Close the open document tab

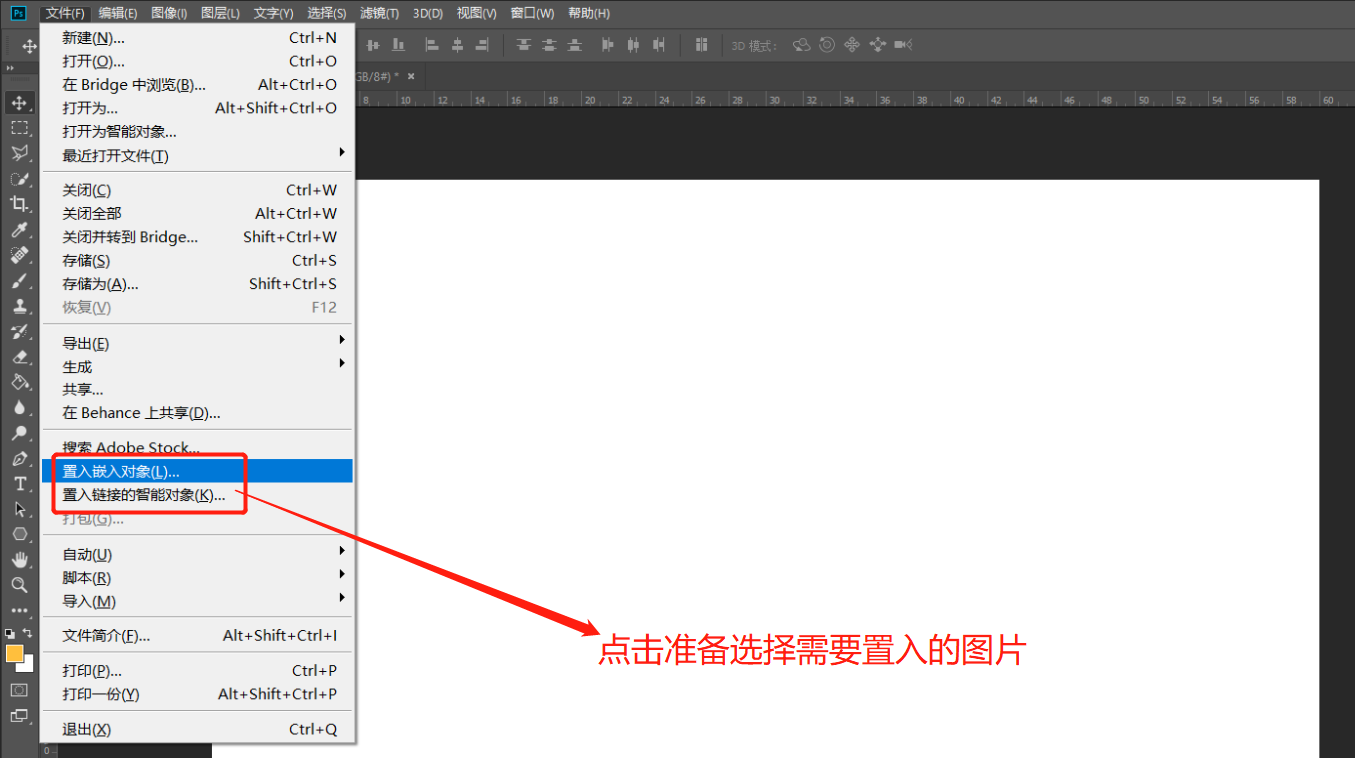tap(411, 76)
